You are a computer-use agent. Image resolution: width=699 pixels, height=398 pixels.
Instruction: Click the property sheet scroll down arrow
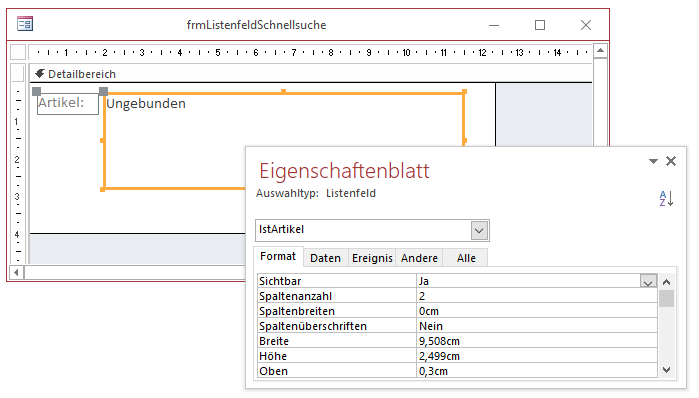(666, 370)
